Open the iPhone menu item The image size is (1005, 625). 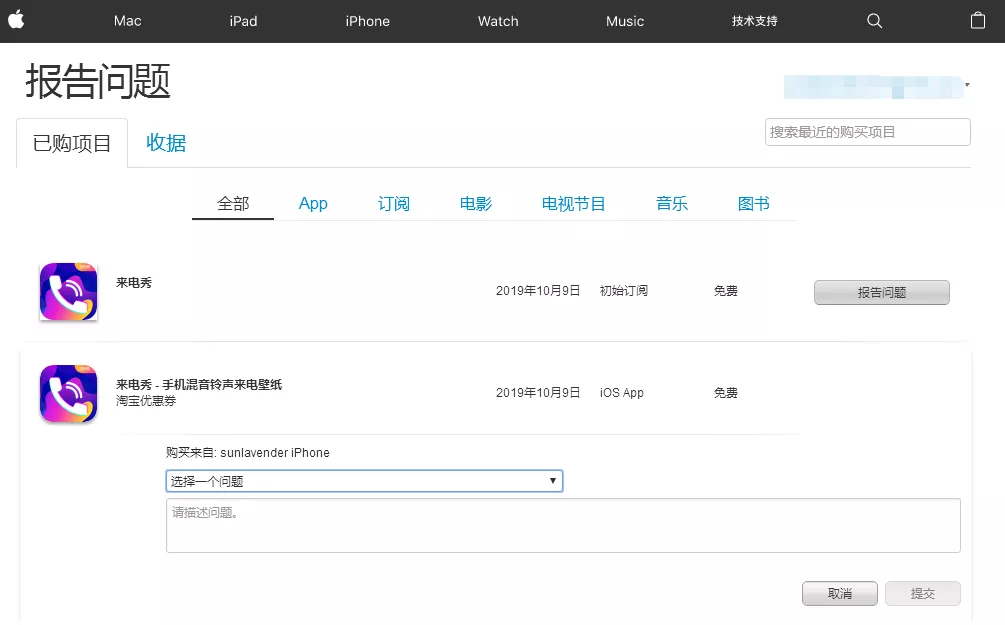[367, 21]
